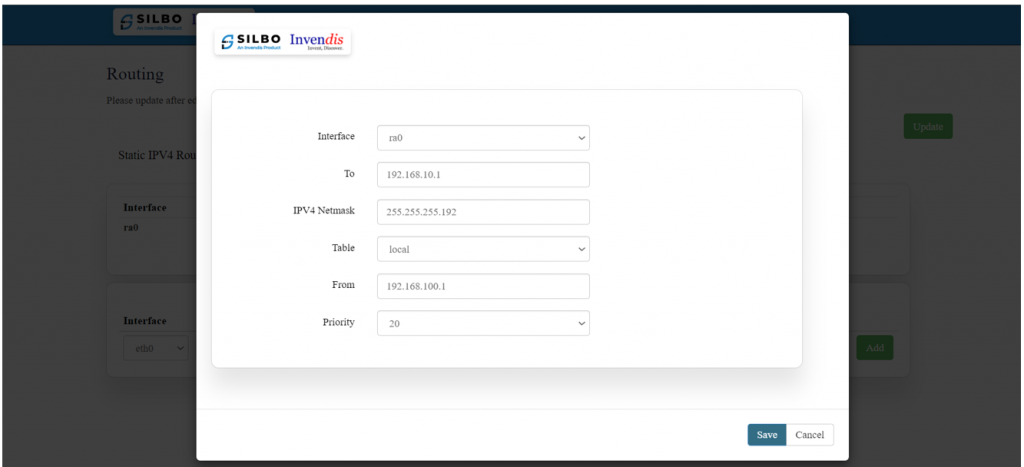Select the From field with 192.168.100.1
This screenshot has width=1024, height=467.
[x=483, y=286]
